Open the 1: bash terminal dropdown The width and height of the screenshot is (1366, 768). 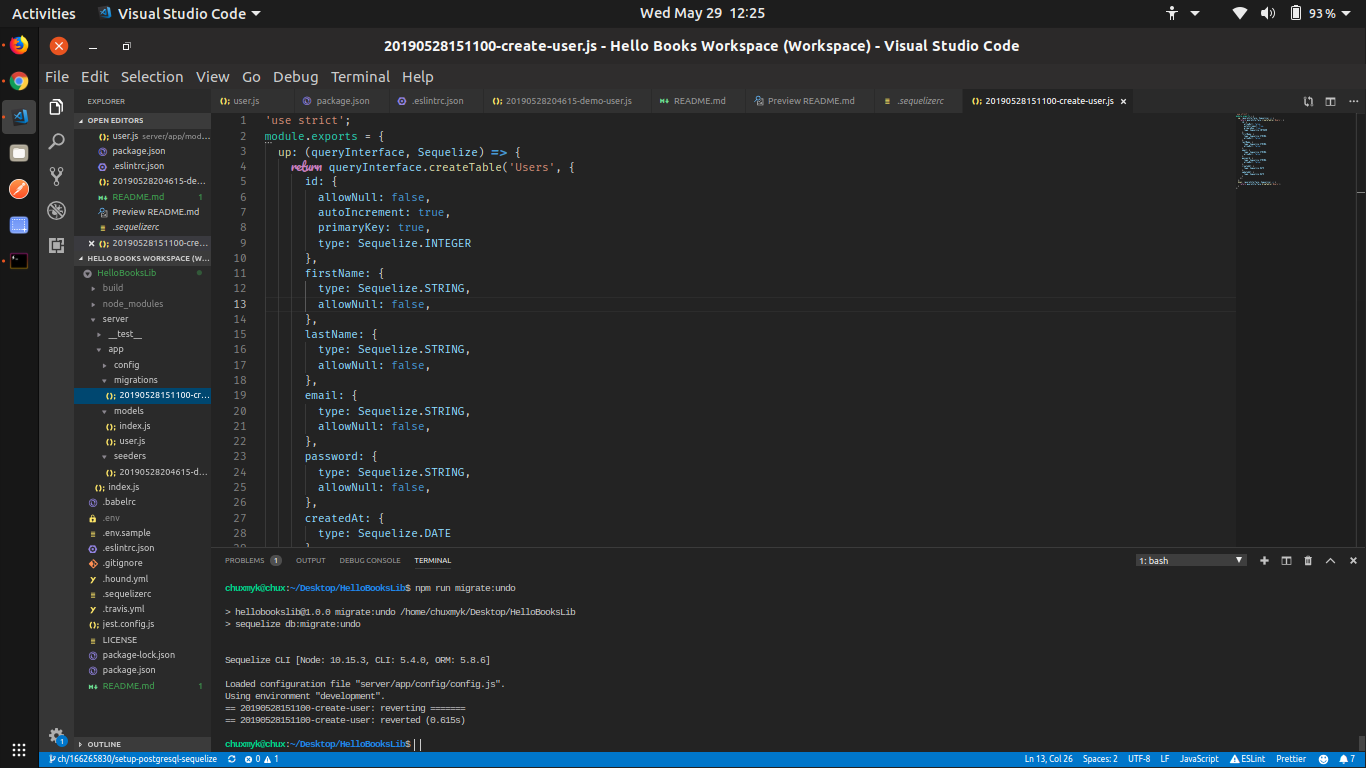1191,561
